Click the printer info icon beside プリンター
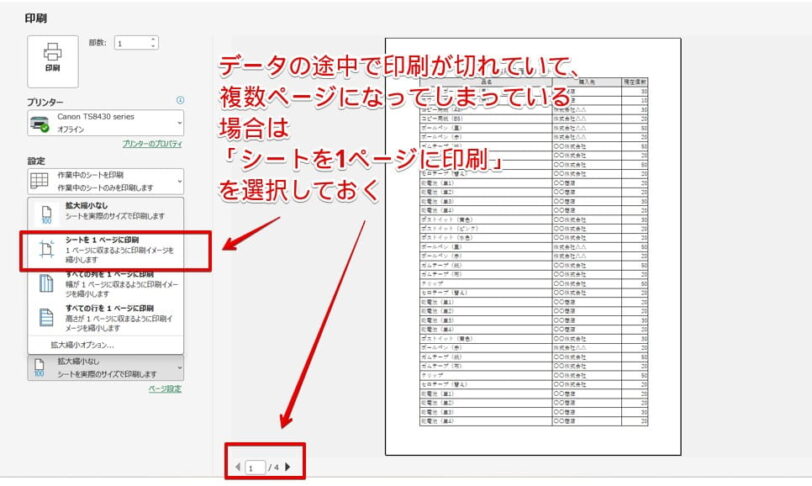 (180, 100)
